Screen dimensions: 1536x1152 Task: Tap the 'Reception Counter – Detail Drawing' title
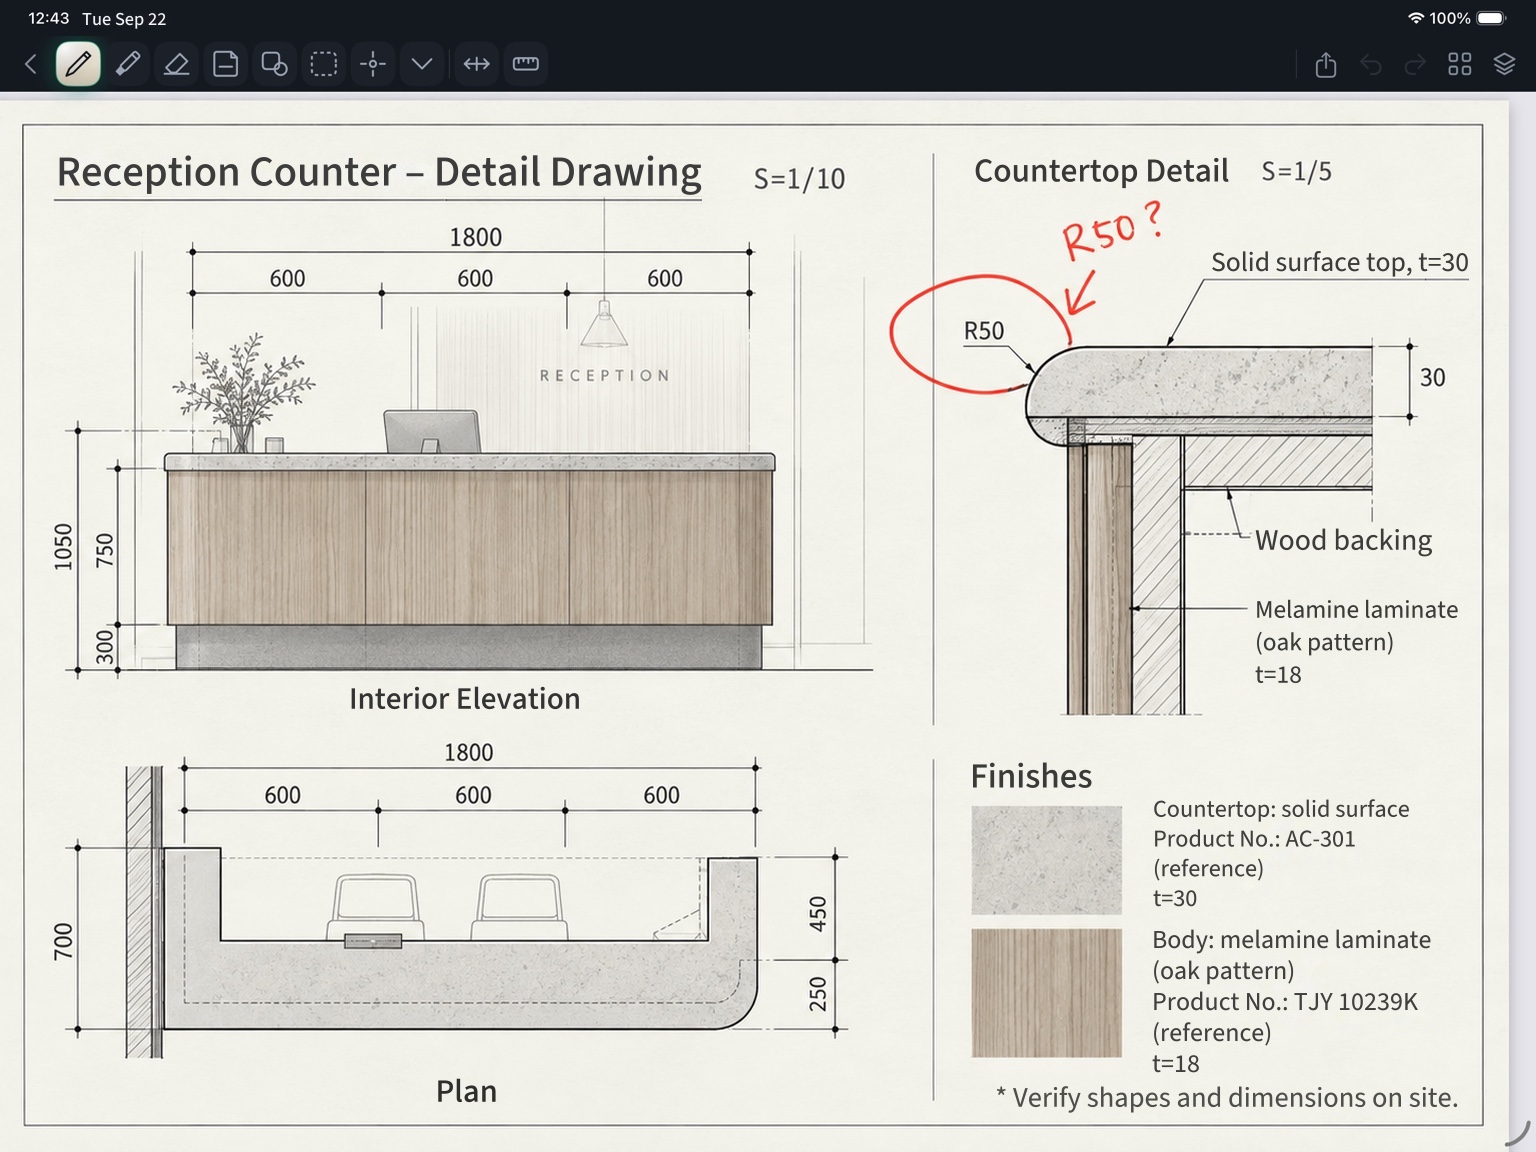point(379,172)
